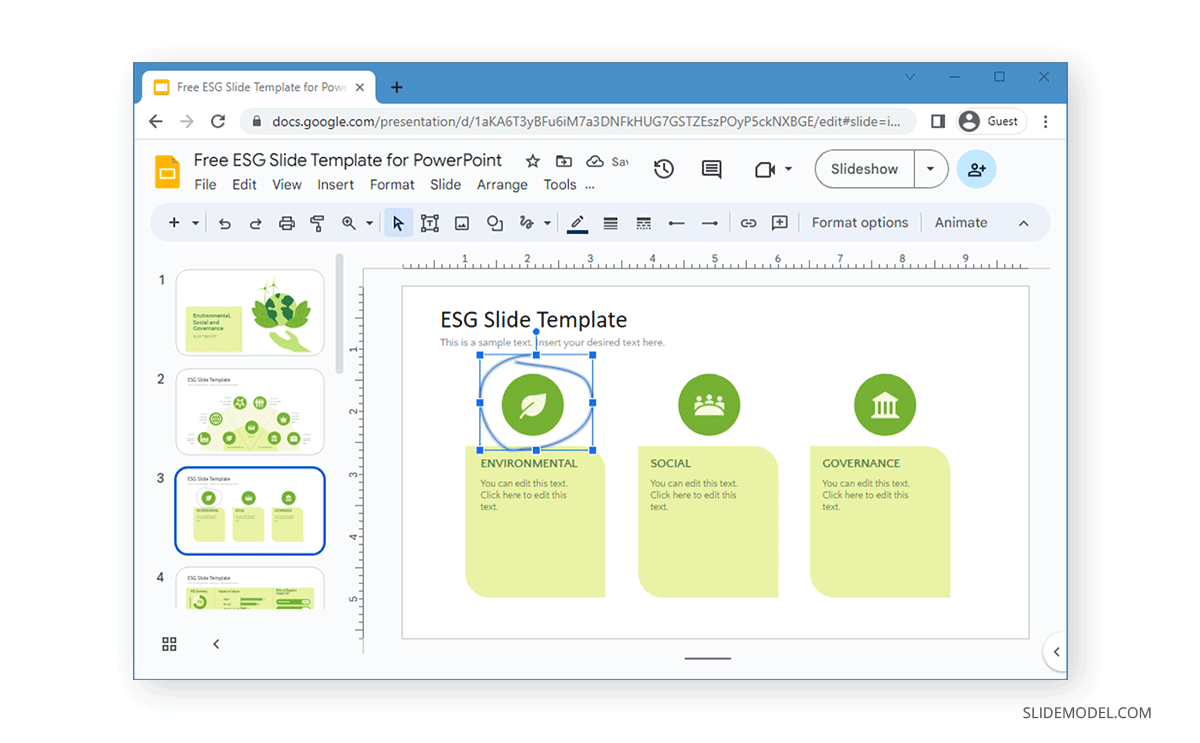
Task: Open the File menu
Action: coord(205,185)
